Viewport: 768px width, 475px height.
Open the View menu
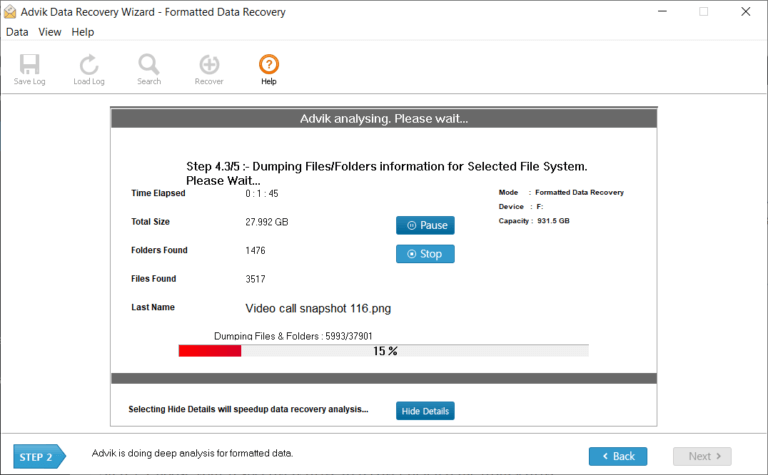(x=50, y=32)
